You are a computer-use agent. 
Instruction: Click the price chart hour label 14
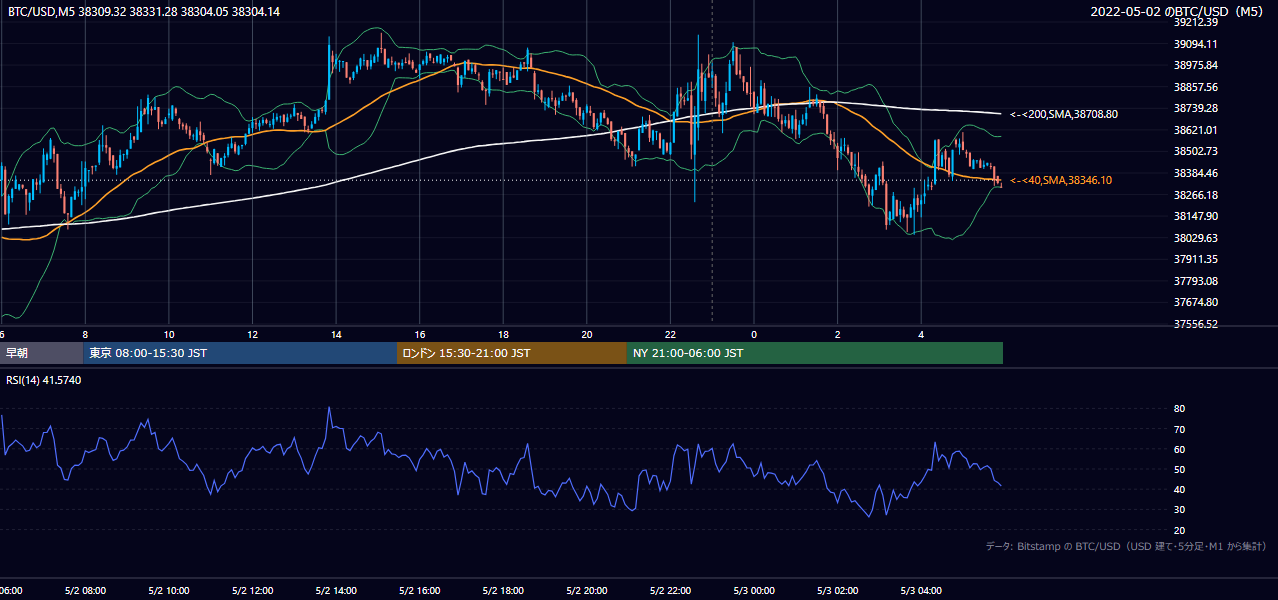336,334
